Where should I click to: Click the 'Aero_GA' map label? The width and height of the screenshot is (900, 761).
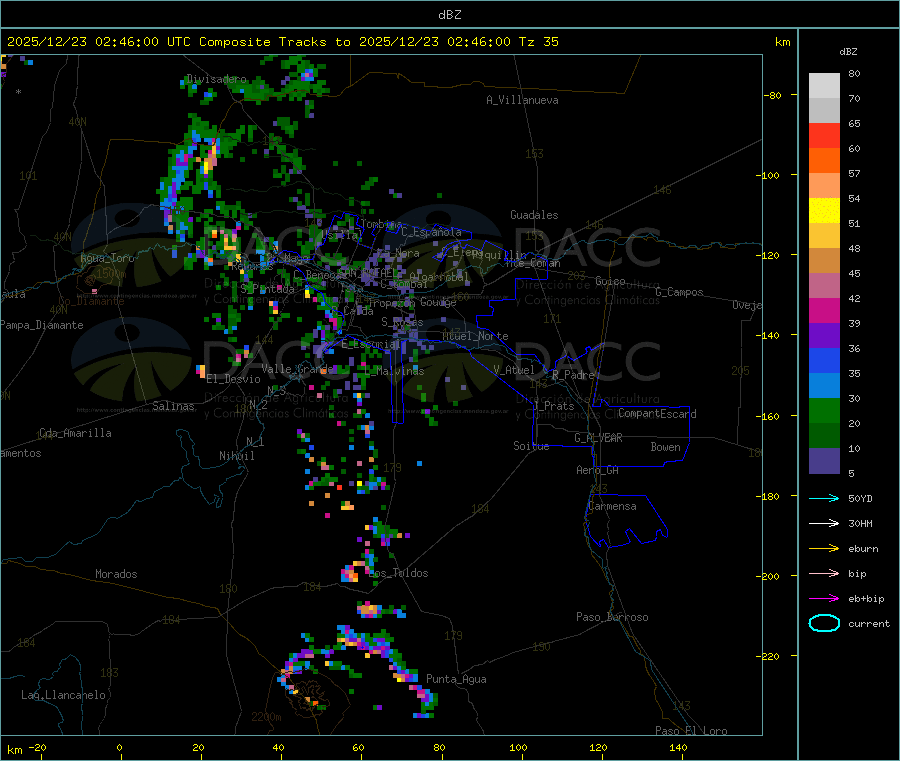(x=598, y=471)
